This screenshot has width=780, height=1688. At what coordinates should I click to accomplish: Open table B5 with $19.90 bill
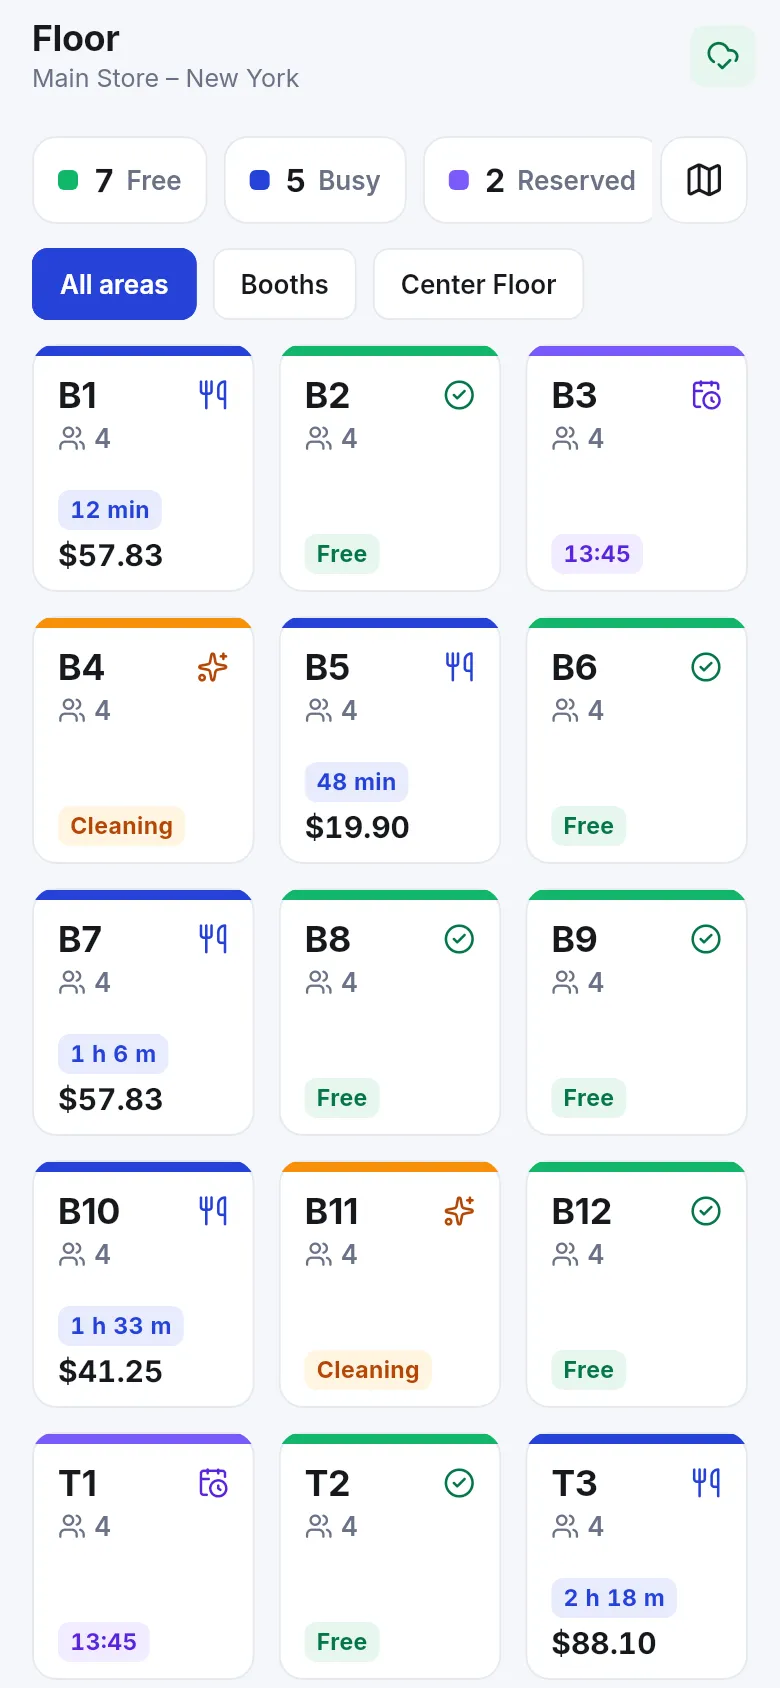tap(390, 740)
